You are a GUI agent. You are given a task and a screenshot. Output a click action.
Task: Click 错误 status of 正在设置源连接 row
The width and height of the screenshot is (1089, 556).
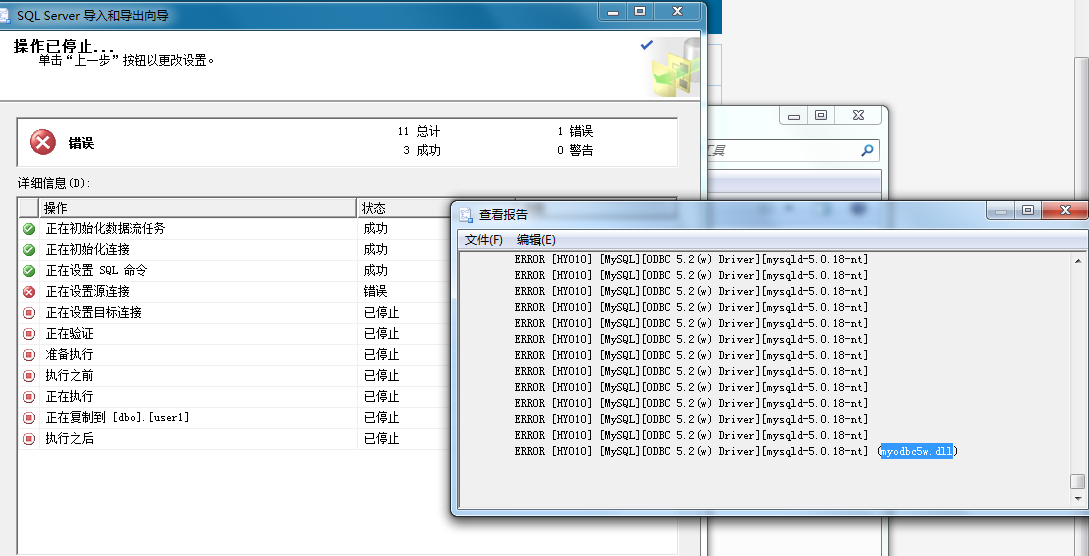(375, 292)
